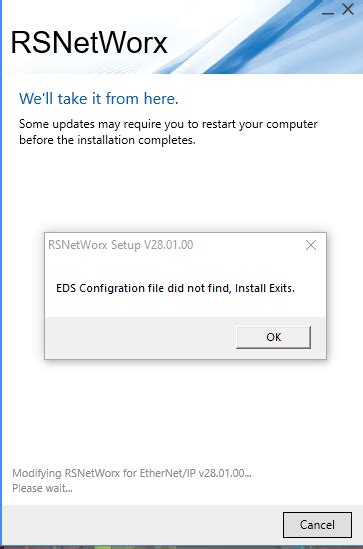Image resolution: width=363 pixels, height=549 pixels.
Task: Click the "Please wait..." status text
Action: point(42,488)
